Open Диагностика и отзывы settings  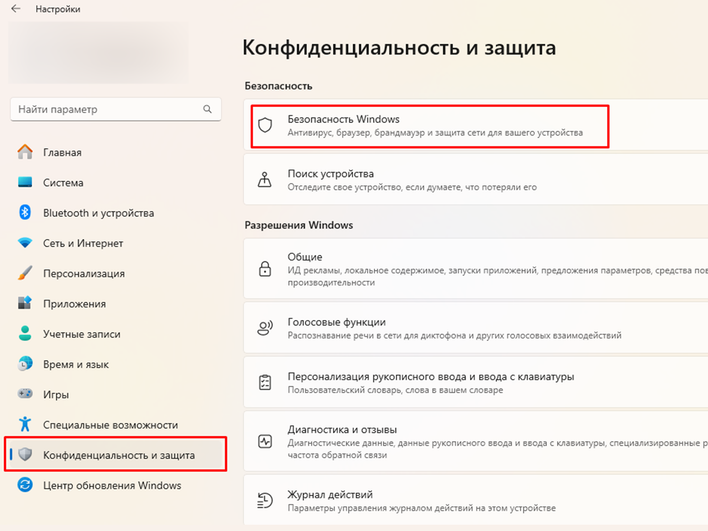476,441
